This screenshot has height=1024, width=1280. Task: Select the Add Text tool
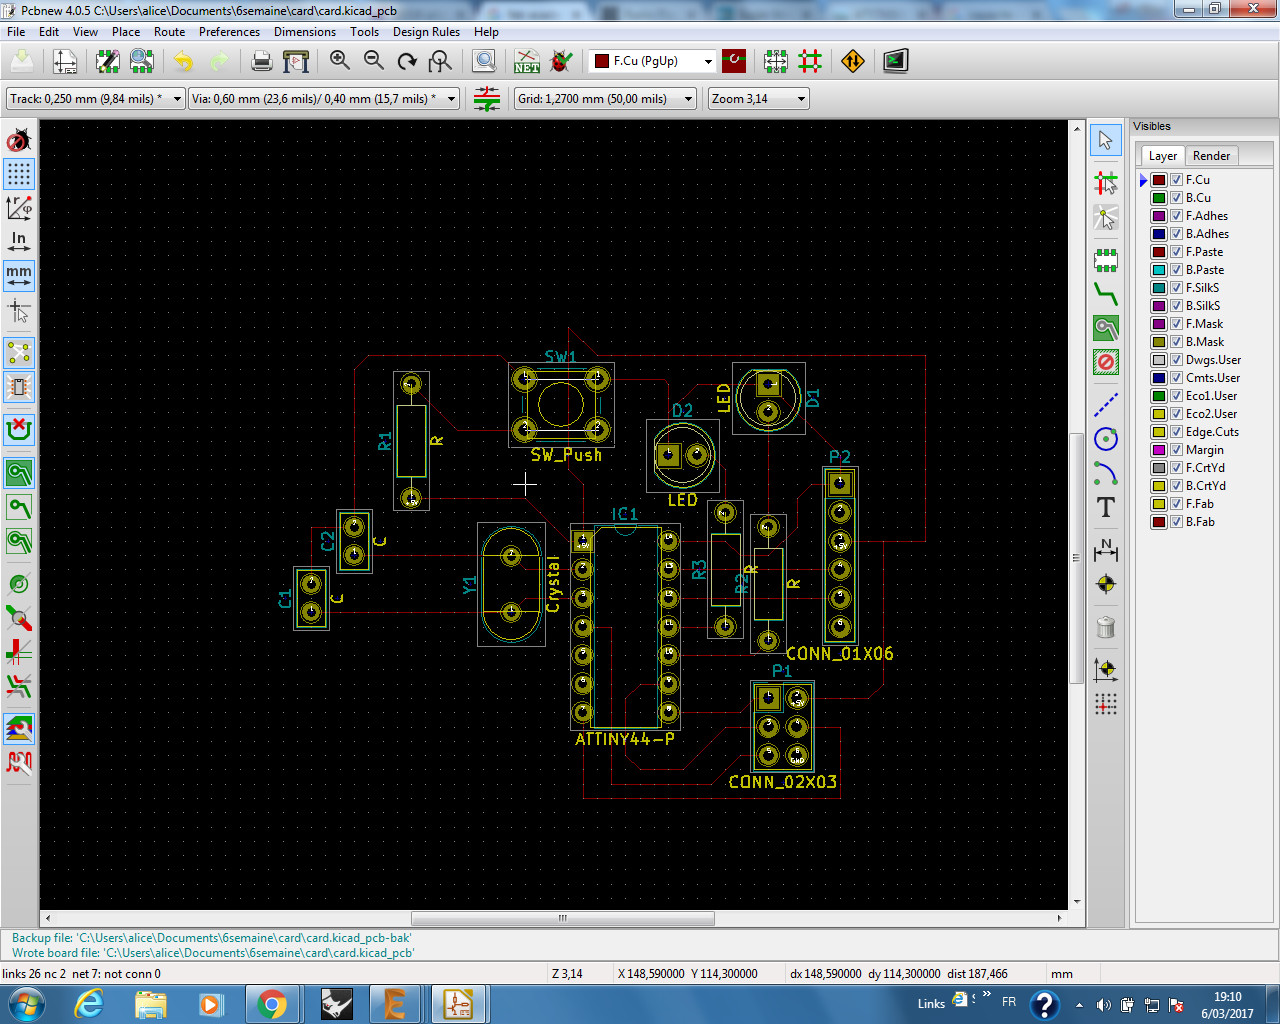tap(1105, 508)
